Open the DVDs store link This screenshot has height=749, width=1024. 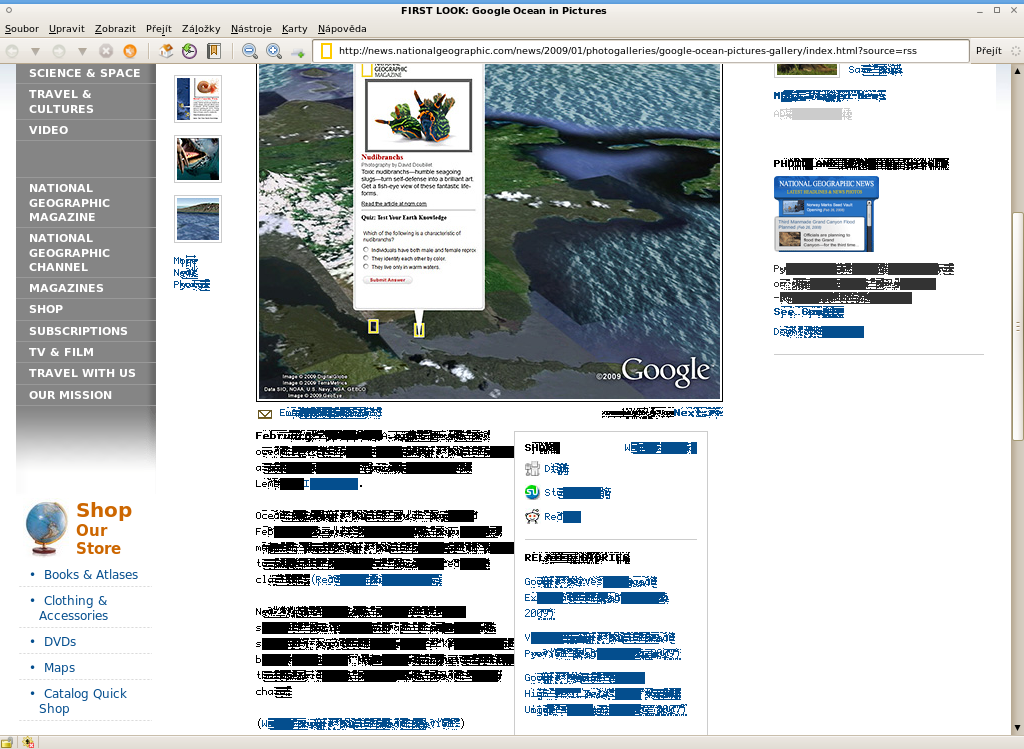point(60,642)
